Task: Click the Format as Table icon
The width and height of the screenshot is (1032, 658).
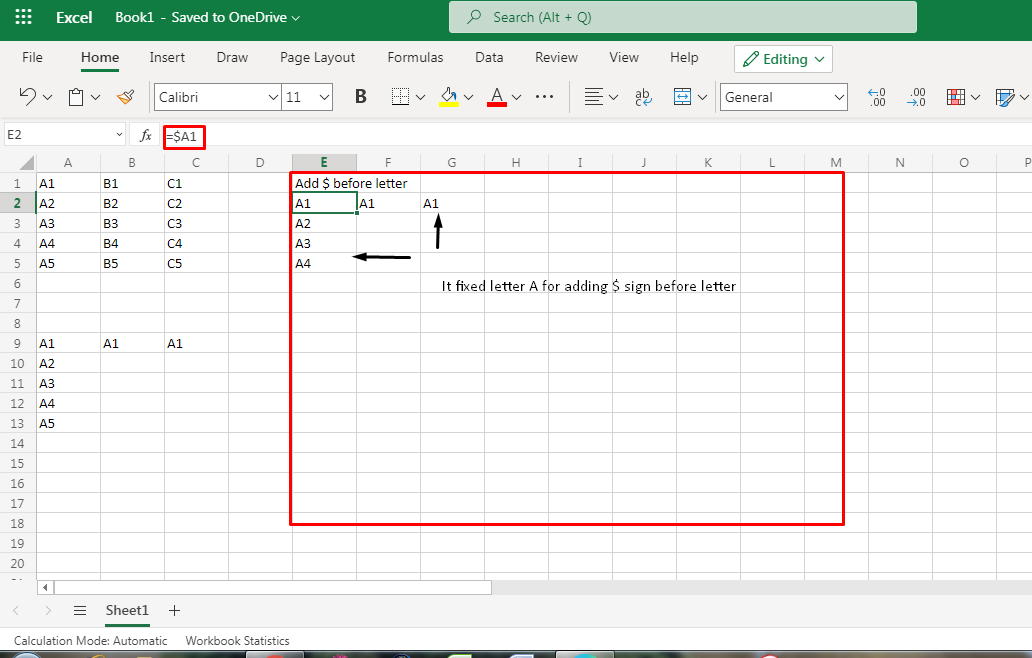Action: 1005,97
